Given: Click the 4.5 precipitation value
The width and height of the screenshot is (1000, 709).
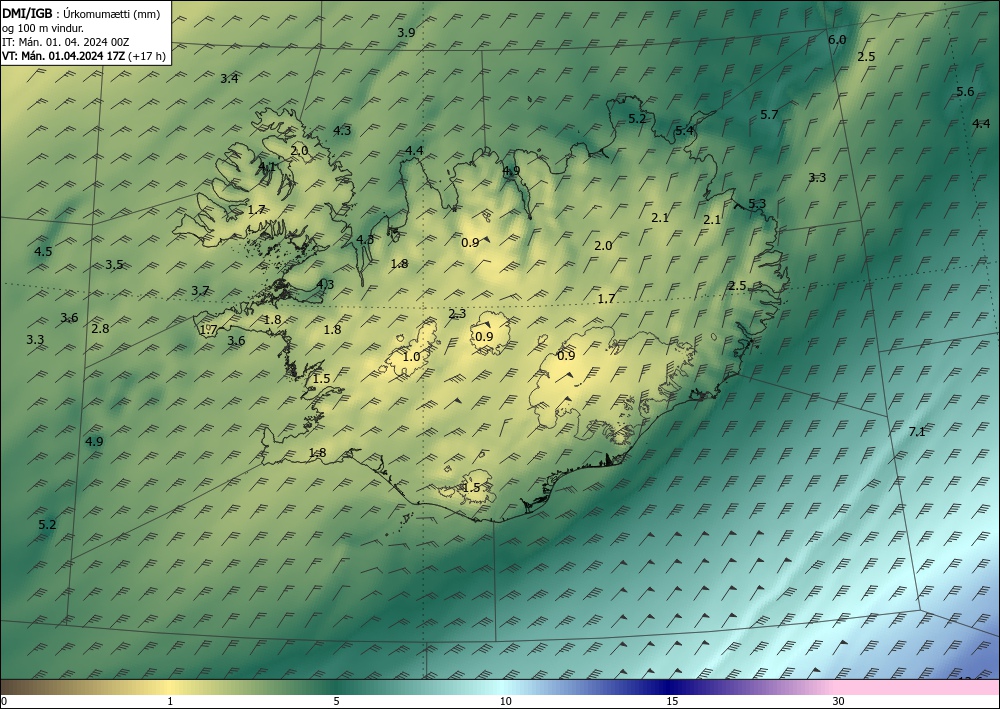Looking at the screenshot, I should click(43, 252).
